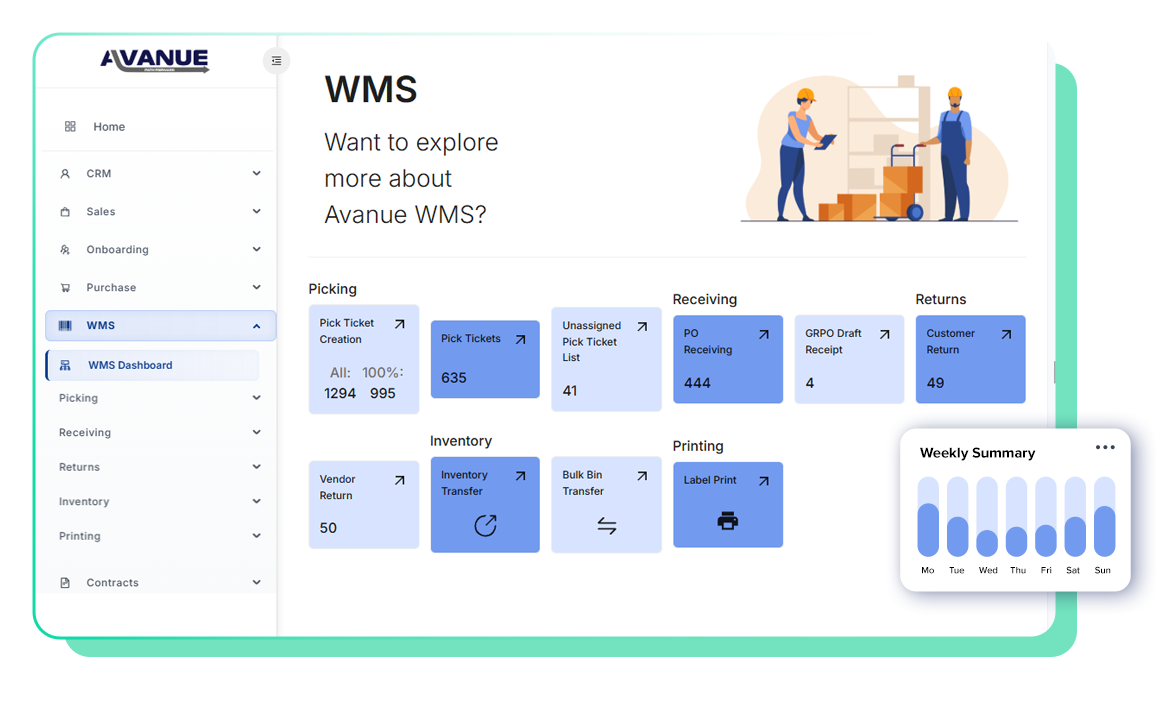Collapse the WMS section chevron

pos(257,326)
